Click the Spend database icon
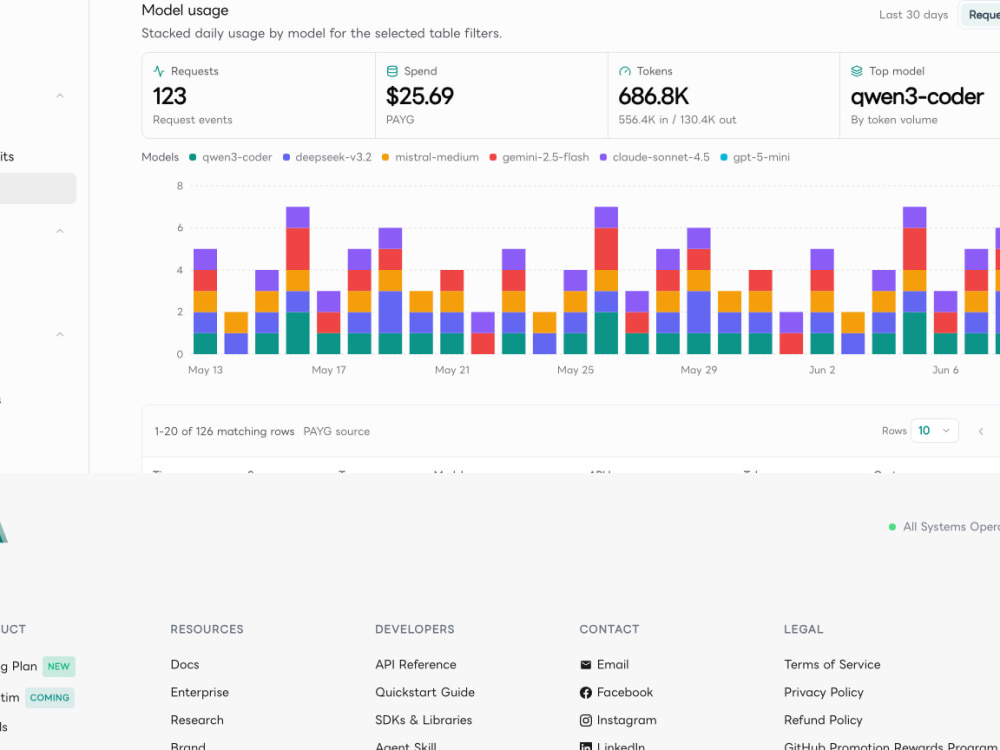 coord(392,71)
